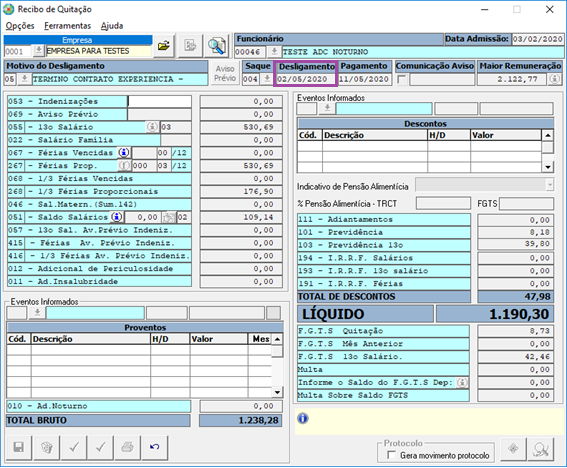The height and width of the screenshot is (468, 567).
Task: Enable Gera movimento protocolo checkbox
Action: (391, 455)
